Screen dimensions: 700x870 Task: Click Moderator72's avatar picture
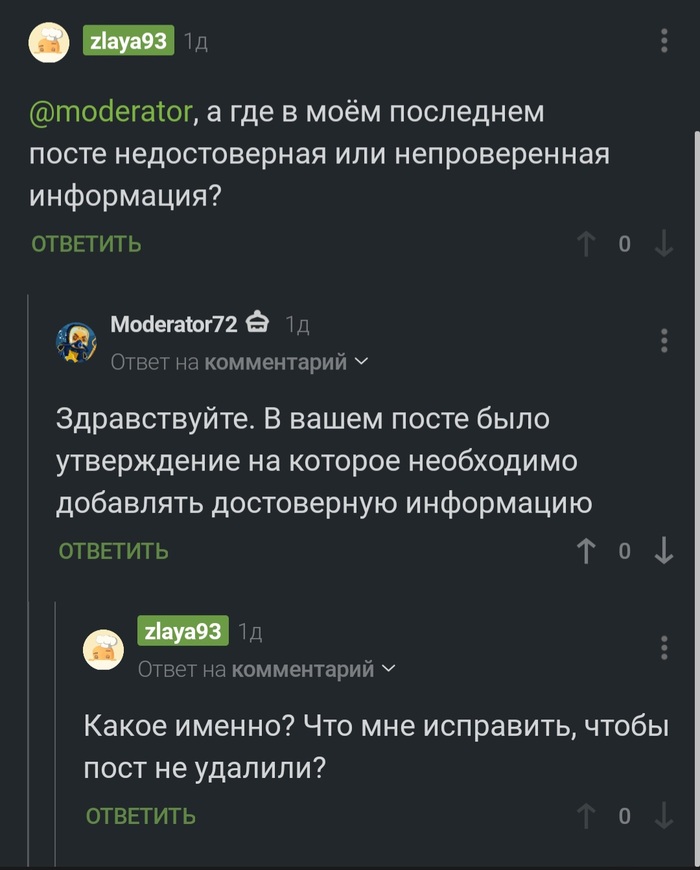[x=76, y=343]
